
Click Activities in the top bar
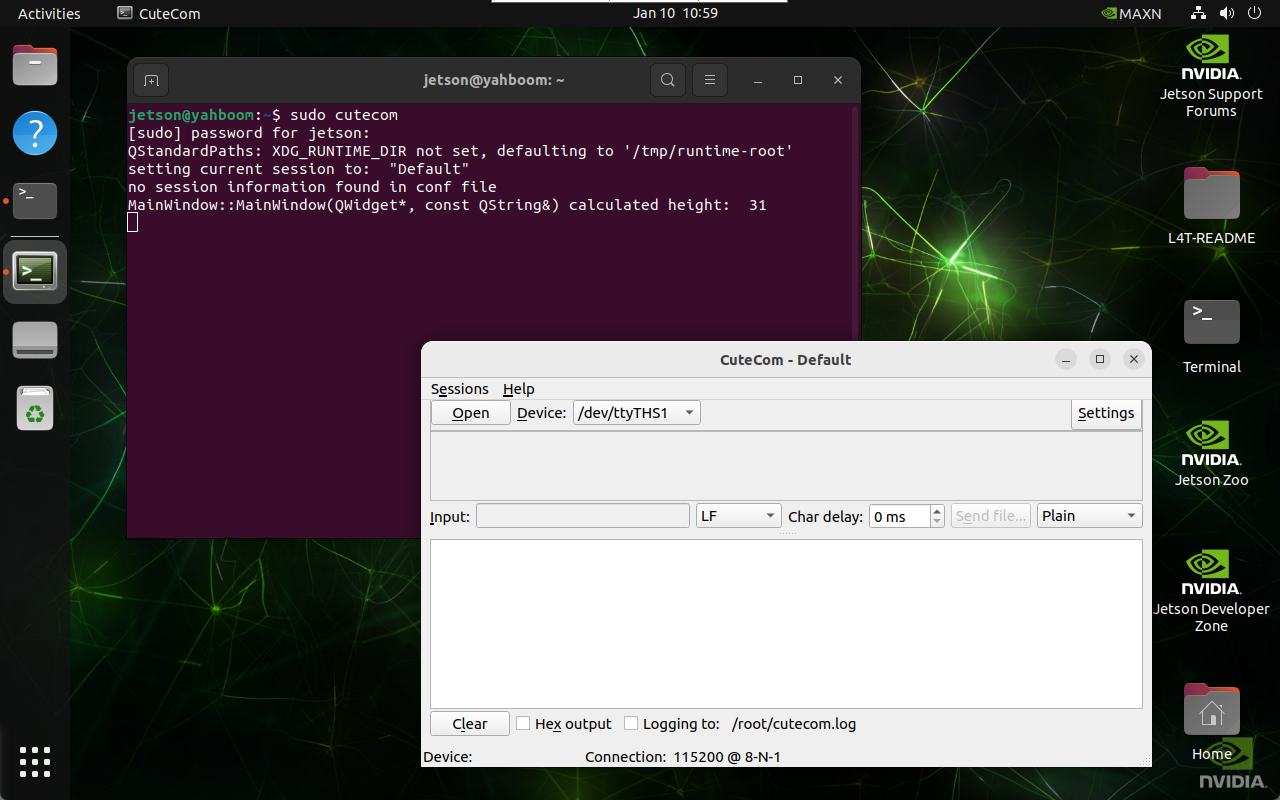pos(49,14)
